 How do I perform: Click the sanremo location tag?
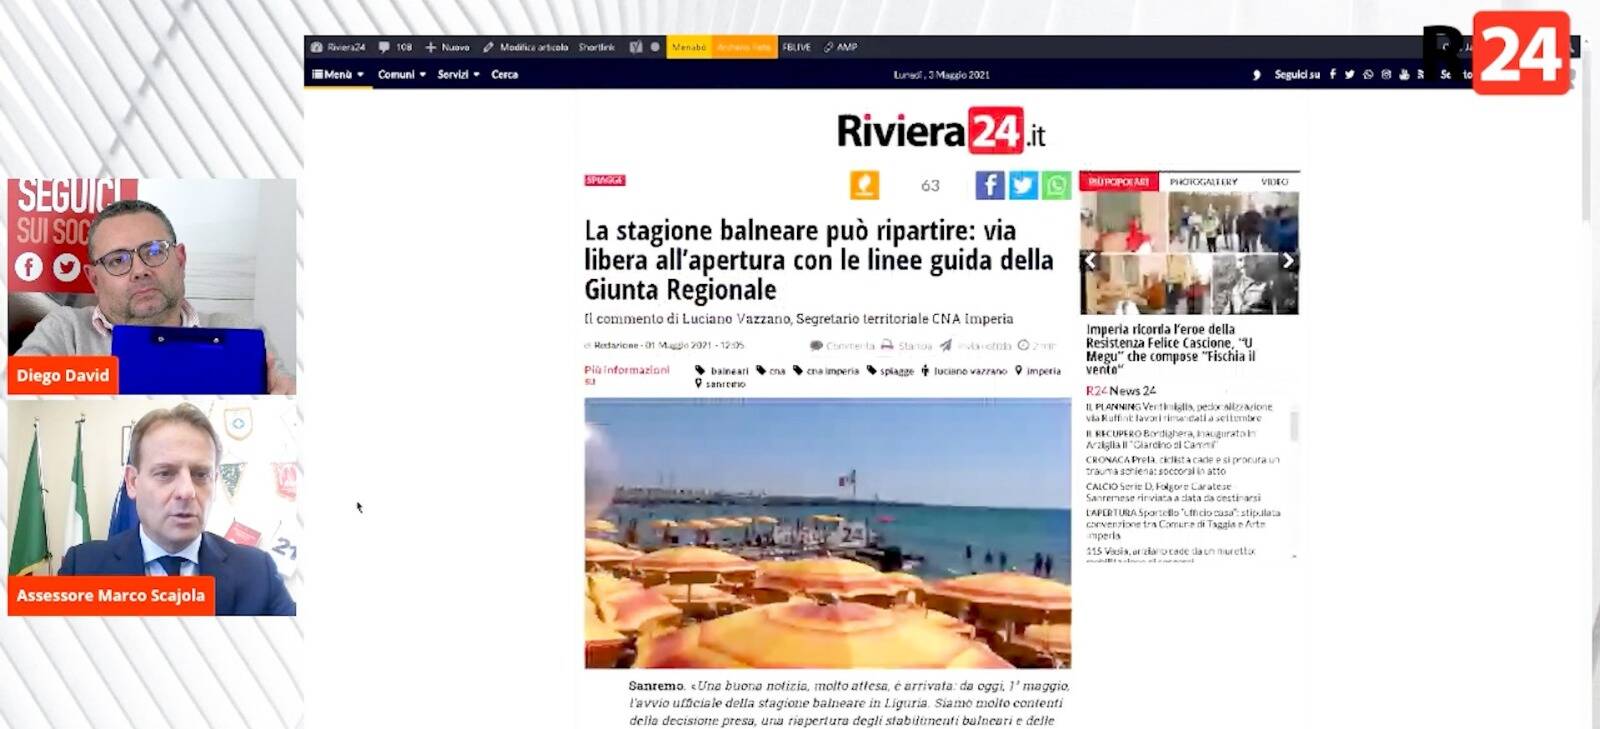point(720,384)
